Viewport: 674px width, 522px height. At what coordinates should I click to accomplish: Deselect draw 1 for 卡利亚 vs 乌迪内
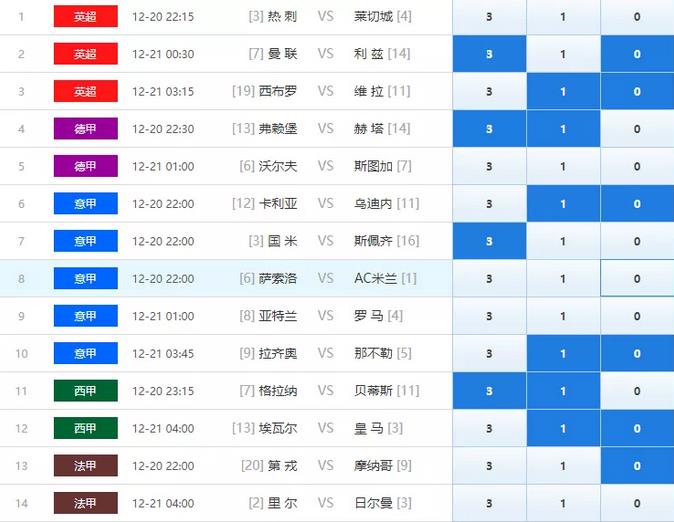(563, 204)
